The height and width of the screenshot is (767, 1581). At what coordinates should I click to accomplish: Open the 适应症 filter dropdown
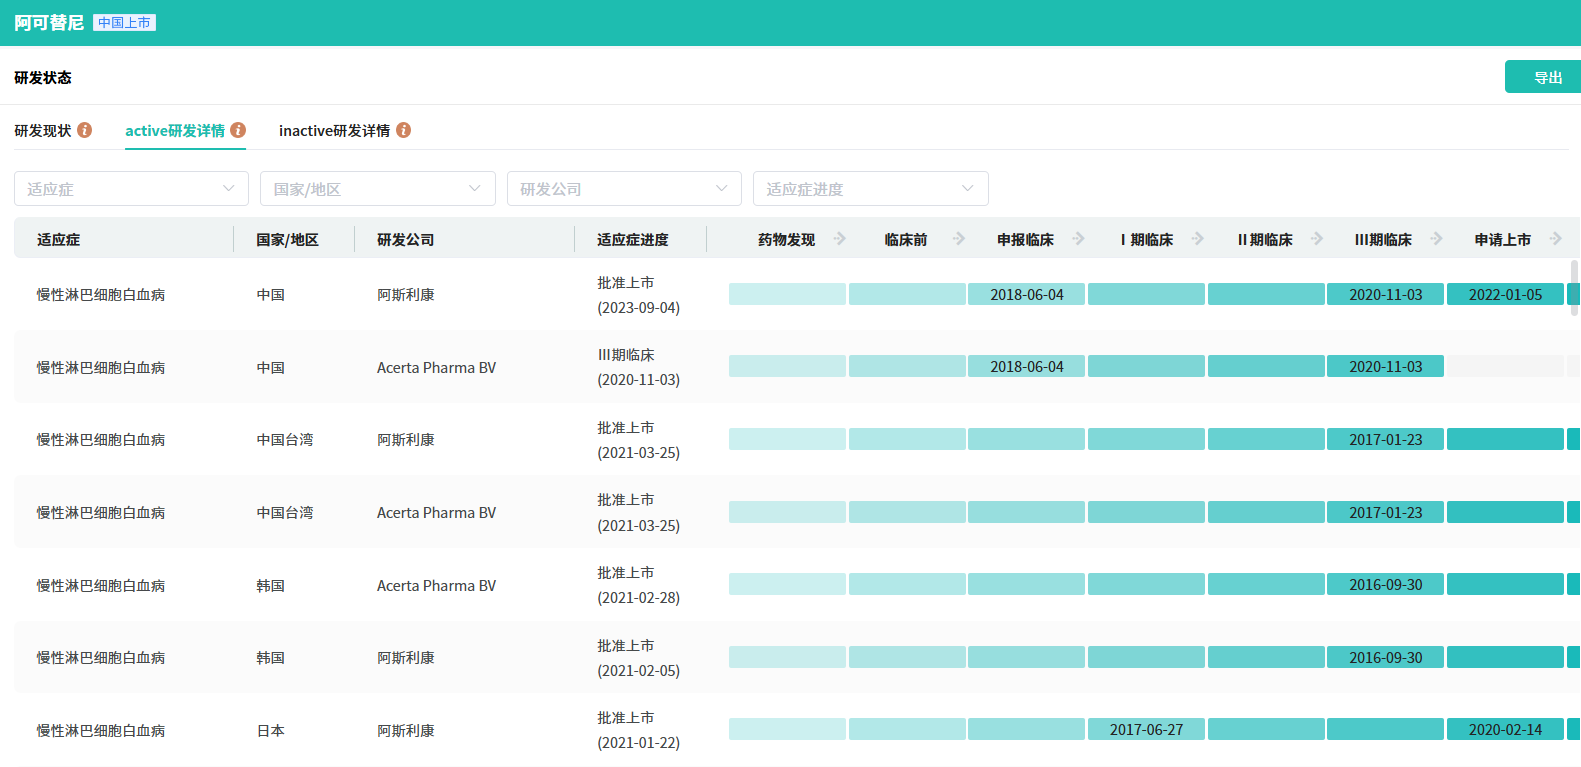[131, 189]
